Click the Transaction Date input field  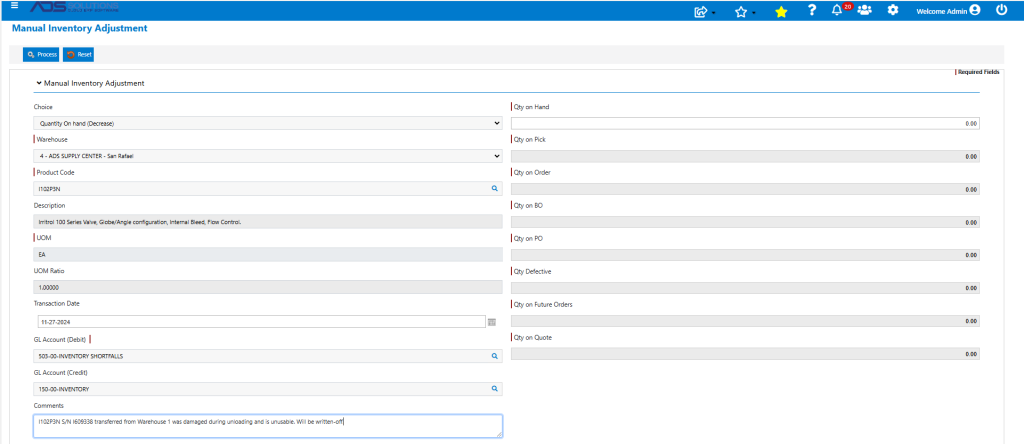[x=262, y=322]
